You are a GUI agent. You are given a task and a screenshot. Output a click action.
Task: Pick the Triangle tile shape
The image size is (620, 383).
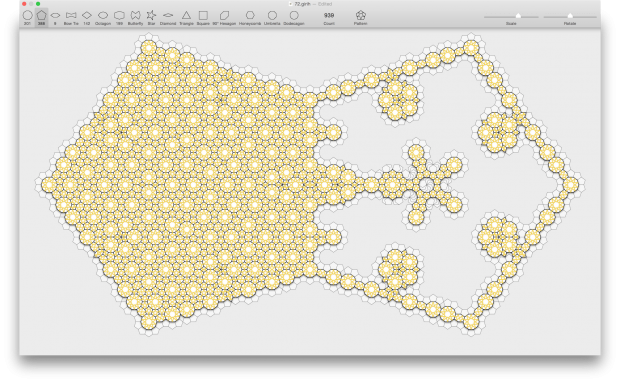coord(186,17)
